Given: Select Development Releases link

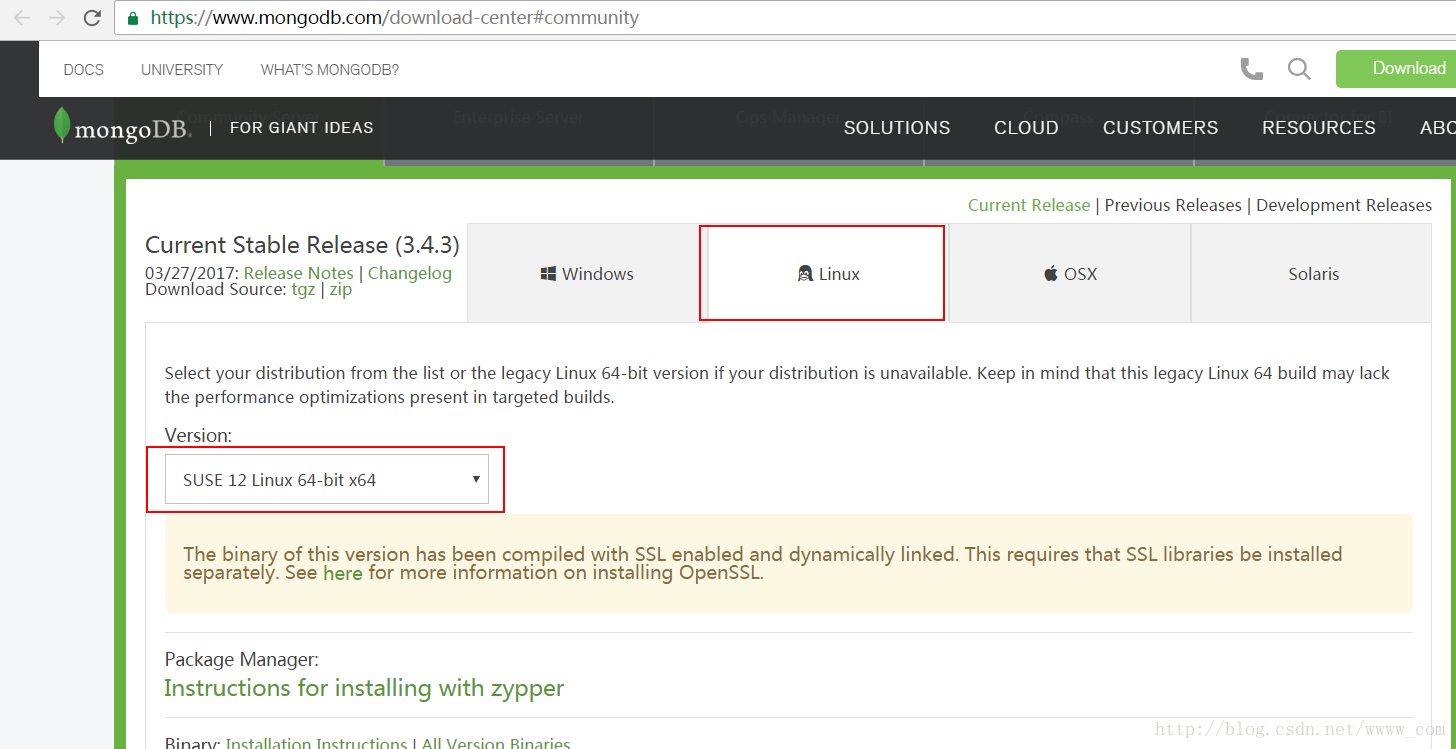Looking at the screenshot, I should coord(1344,205).
